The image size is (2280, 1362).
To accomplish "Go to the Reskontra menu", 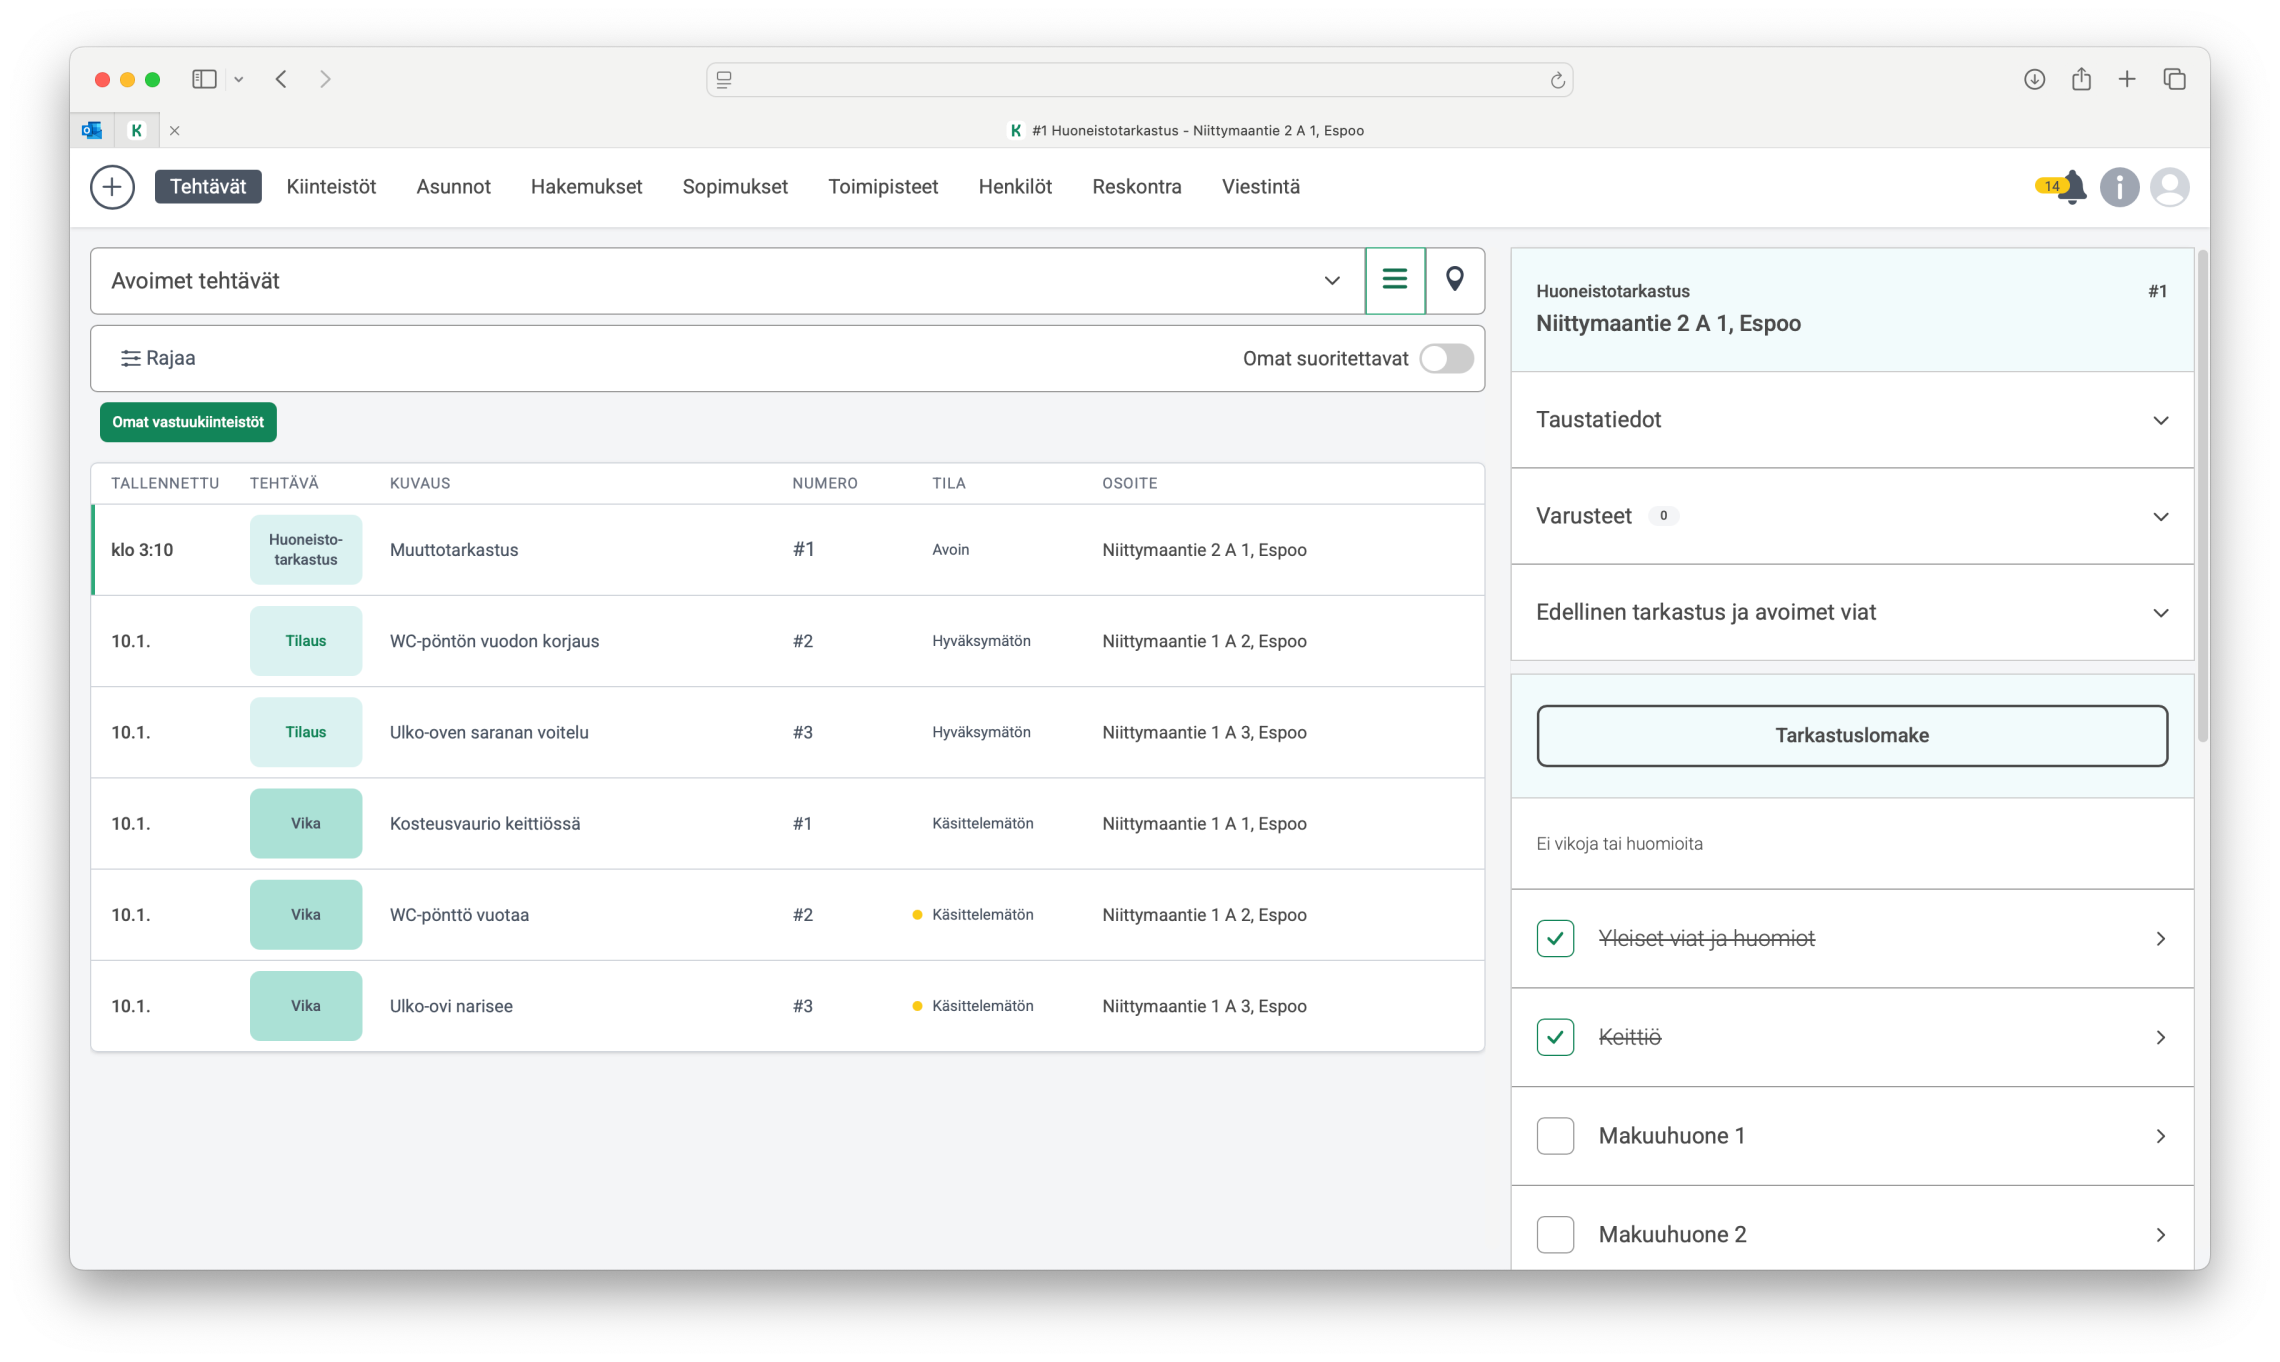I will (x=1136, y=187).
